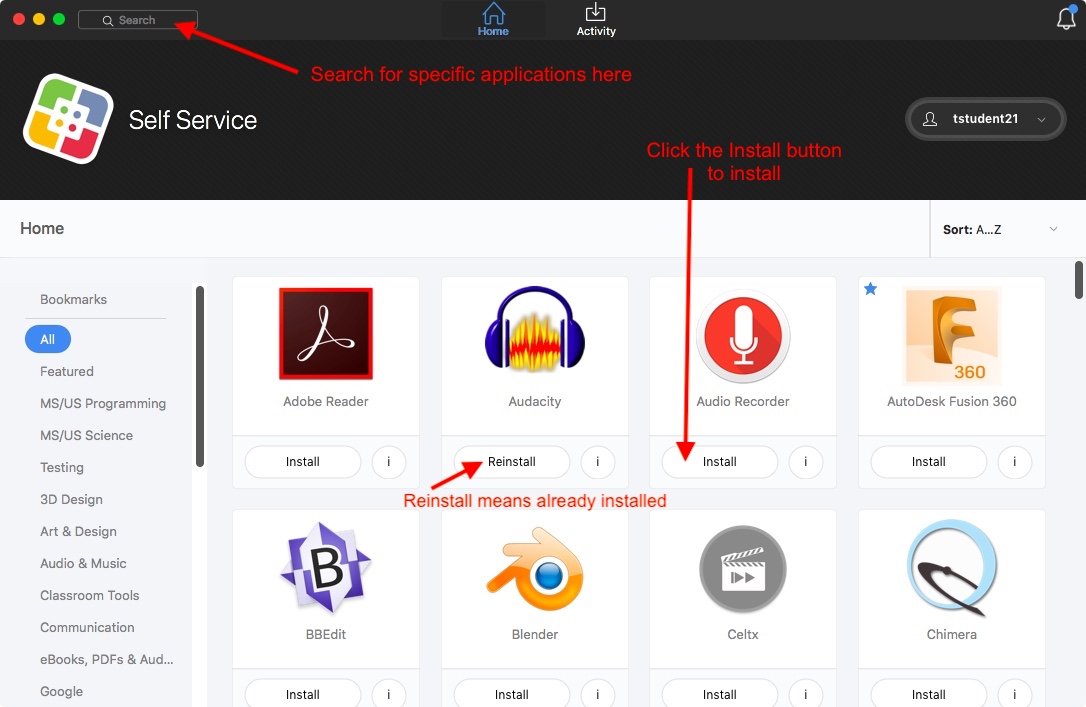Show info for Celtx
1086x707 pixels.
[805, 694]
